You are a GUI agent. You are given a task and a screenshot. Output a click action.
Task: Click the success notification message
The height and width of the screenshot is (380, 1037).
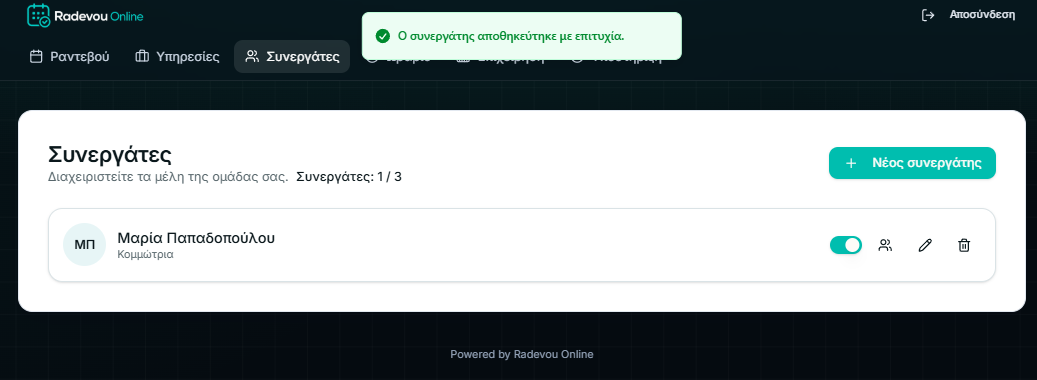pos(522,36)
